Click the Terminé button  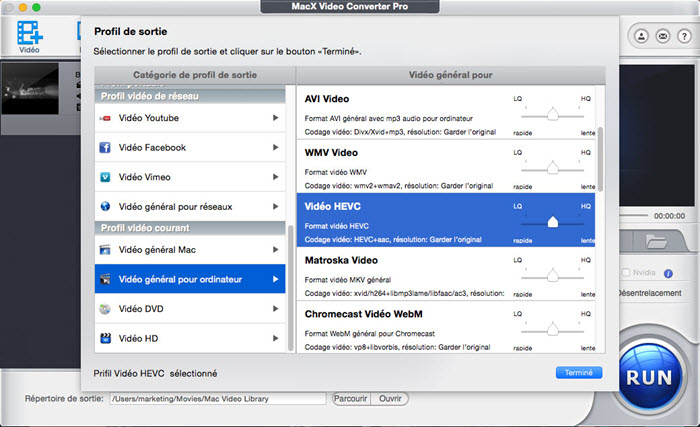point(578,373)
